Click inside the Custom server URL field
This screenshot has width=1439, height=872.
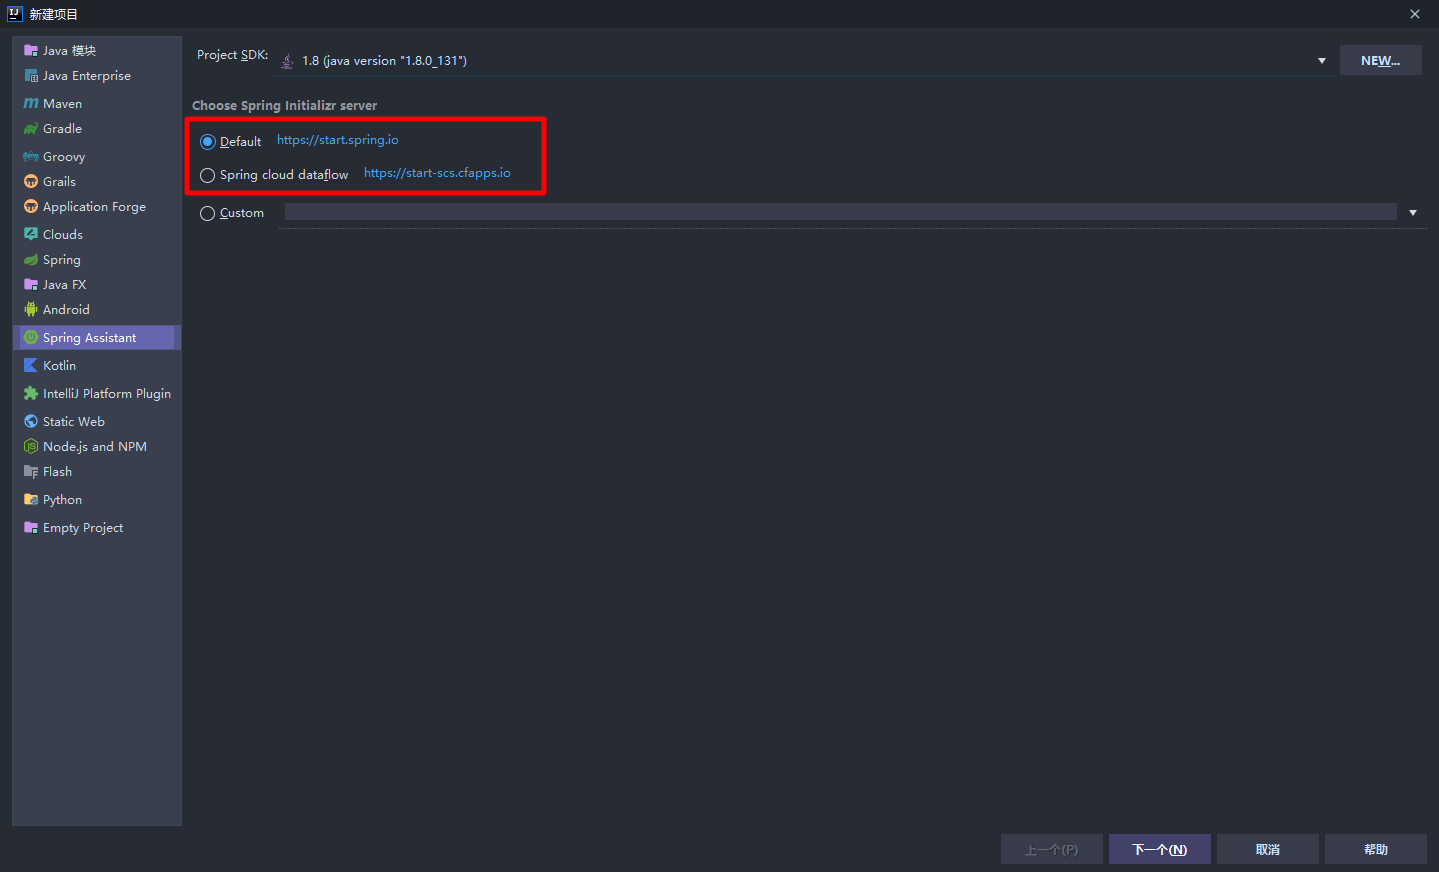click(x=800, y=212)
